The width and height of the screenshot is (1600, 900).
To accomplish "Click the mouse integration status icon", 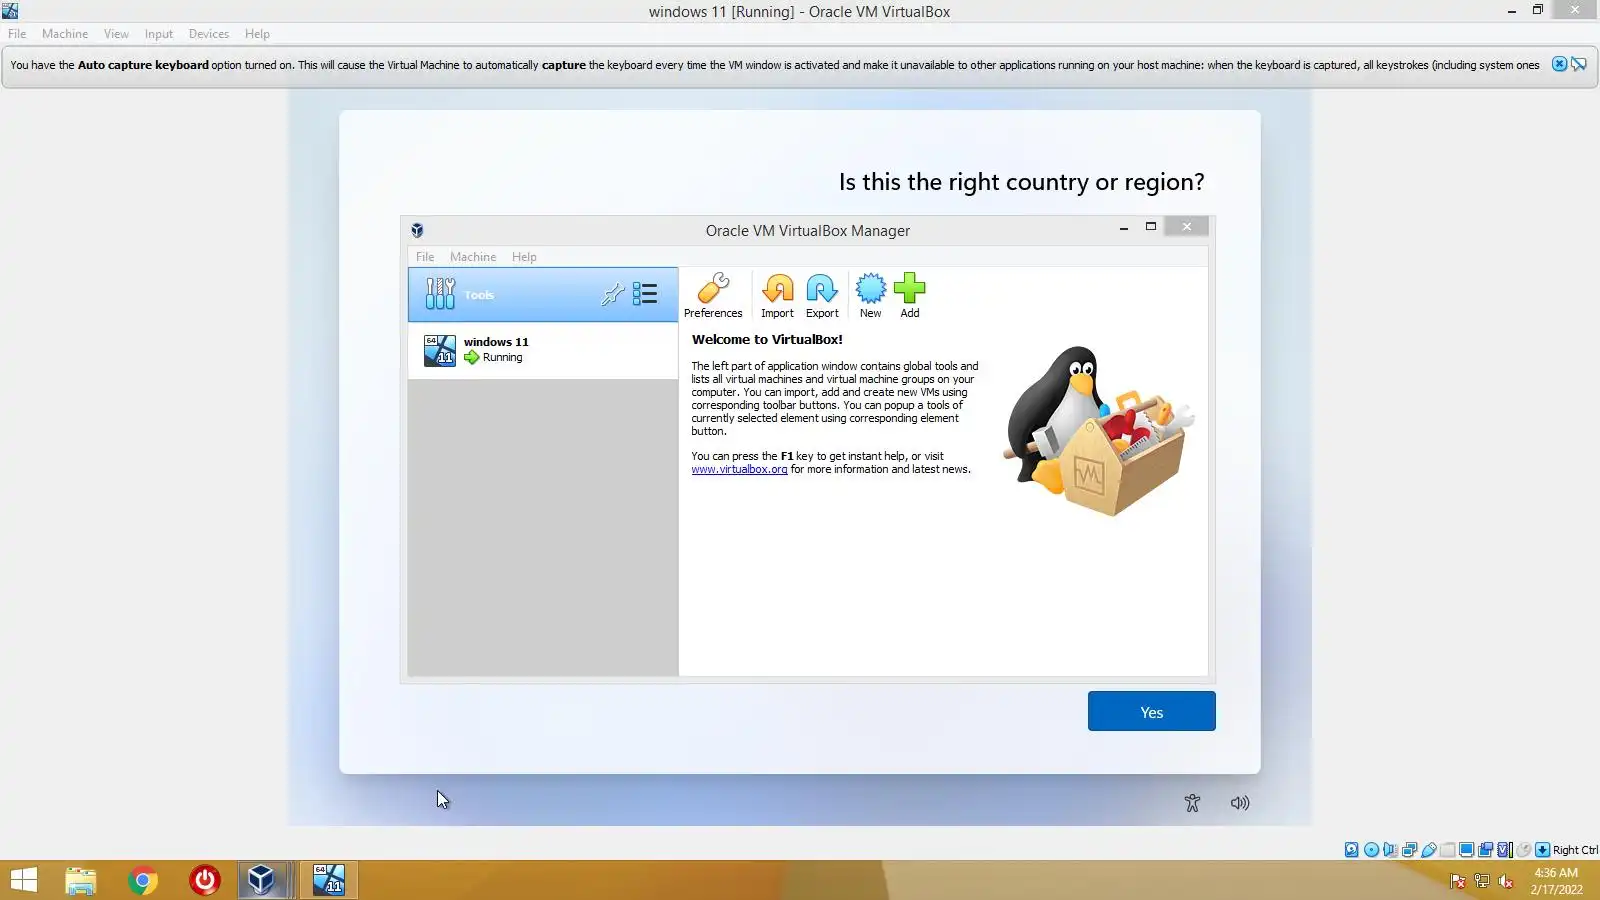I will pyautogui.click(x=1523, y=850).
